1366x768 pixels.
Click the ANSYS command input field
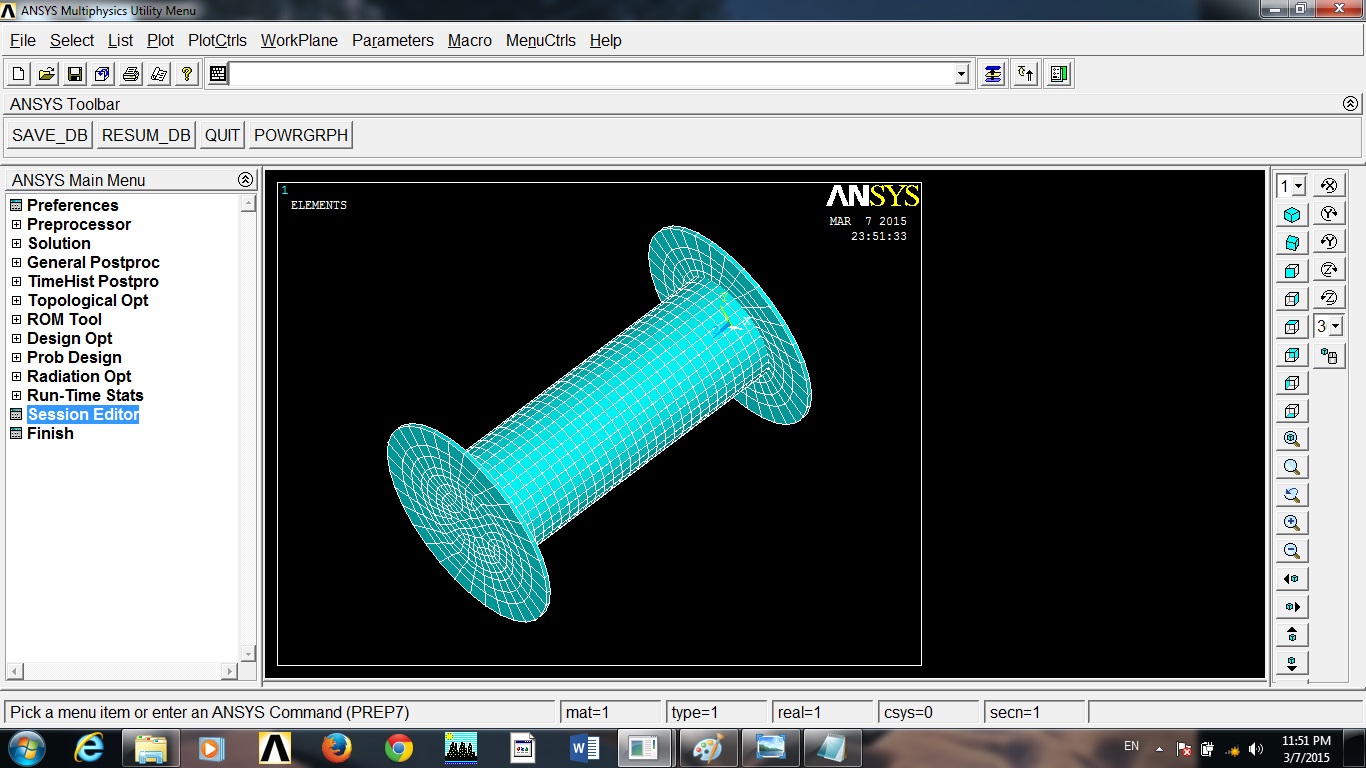(x=591, y=74)
